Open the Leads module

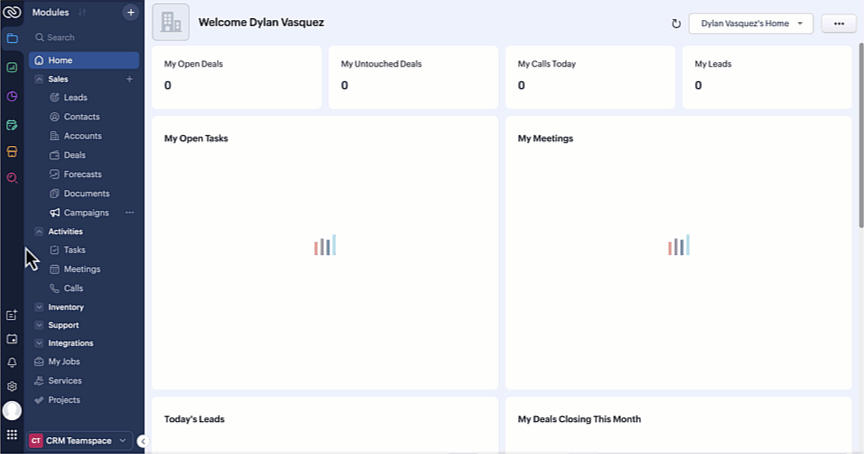75,98
